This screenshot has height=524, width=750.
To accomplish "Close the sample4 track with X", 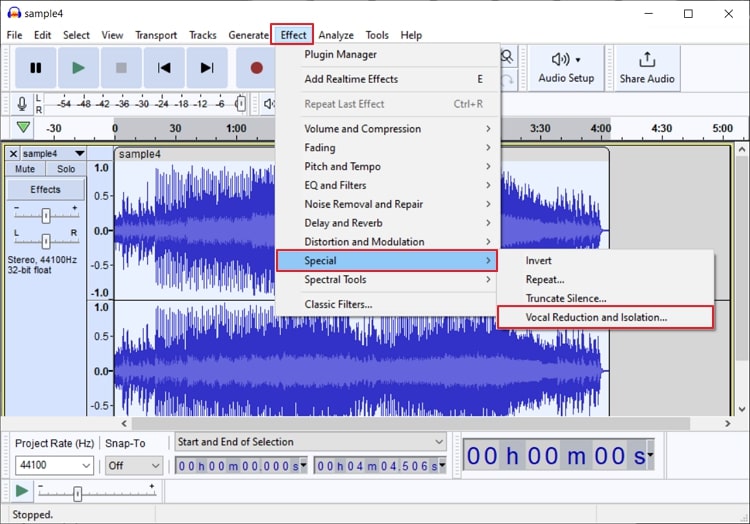I will point(13,154).
